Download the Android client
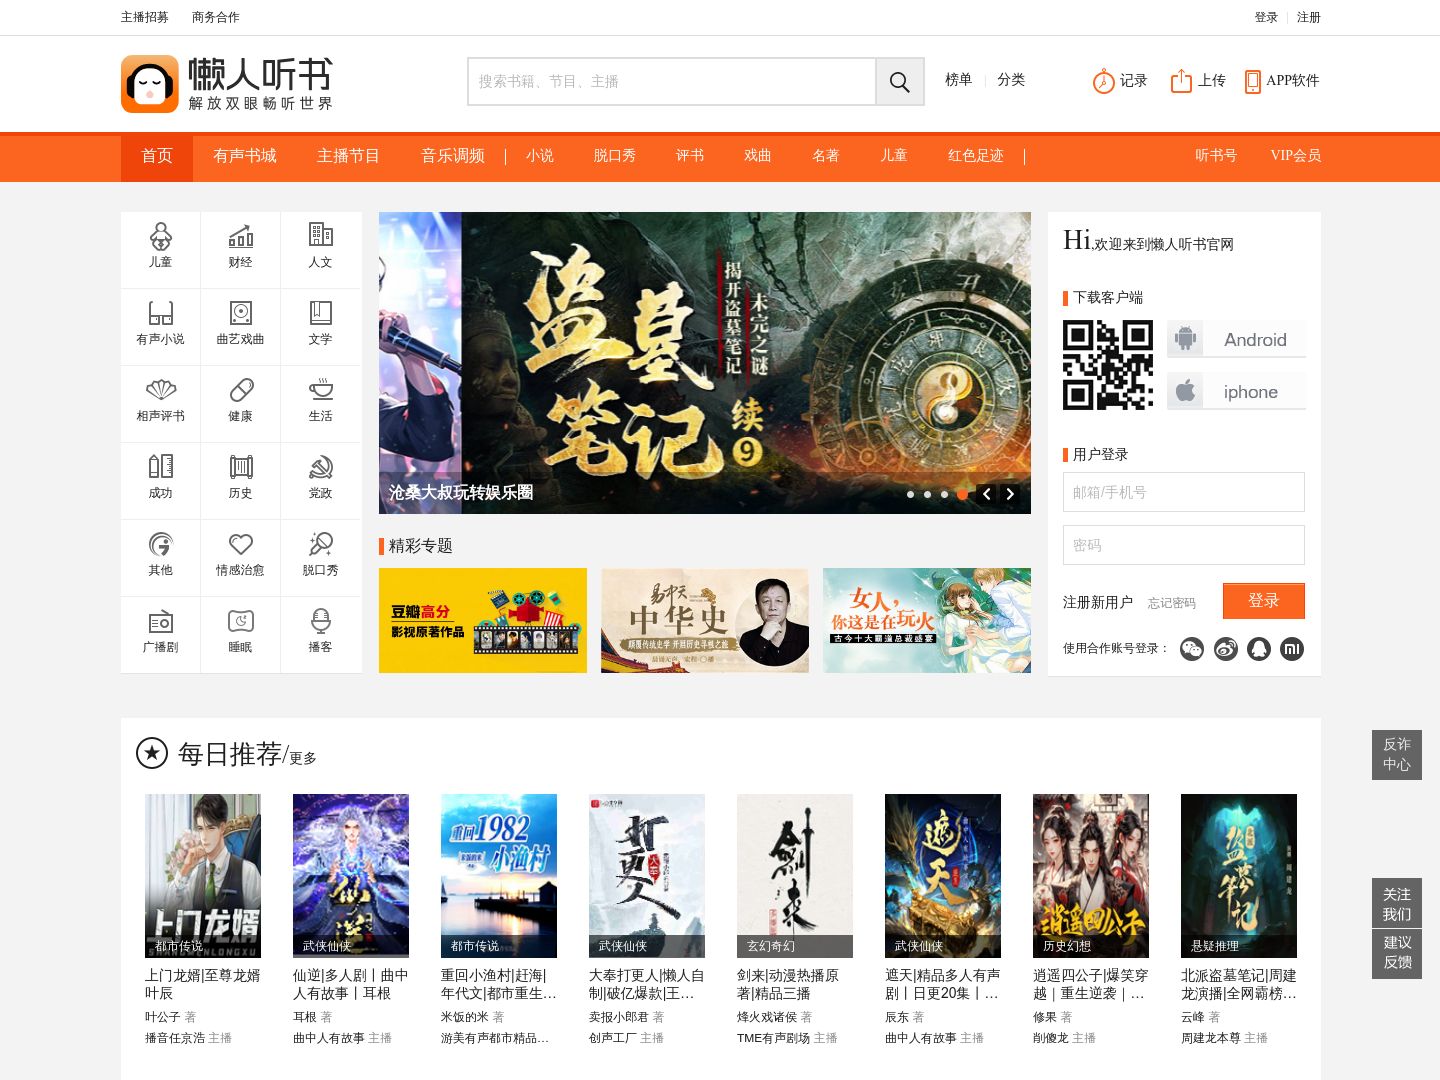This screenshot has height=1080, width=1440. (1236, 339)
